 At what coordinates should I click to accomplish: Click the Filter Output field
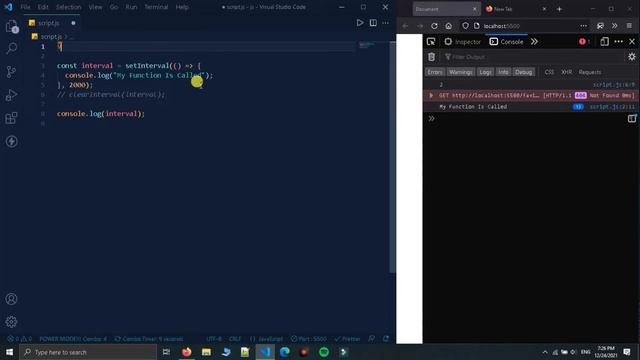533,57
